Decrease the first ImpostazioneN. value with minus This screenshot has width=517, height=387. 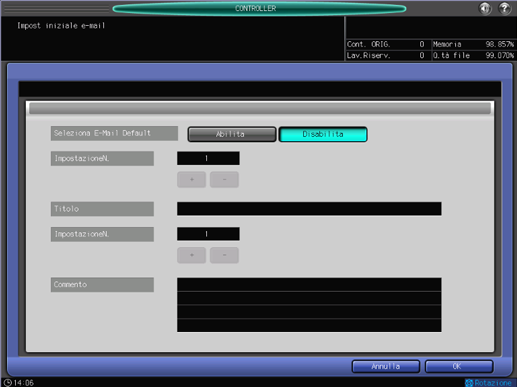coord(224,180)
